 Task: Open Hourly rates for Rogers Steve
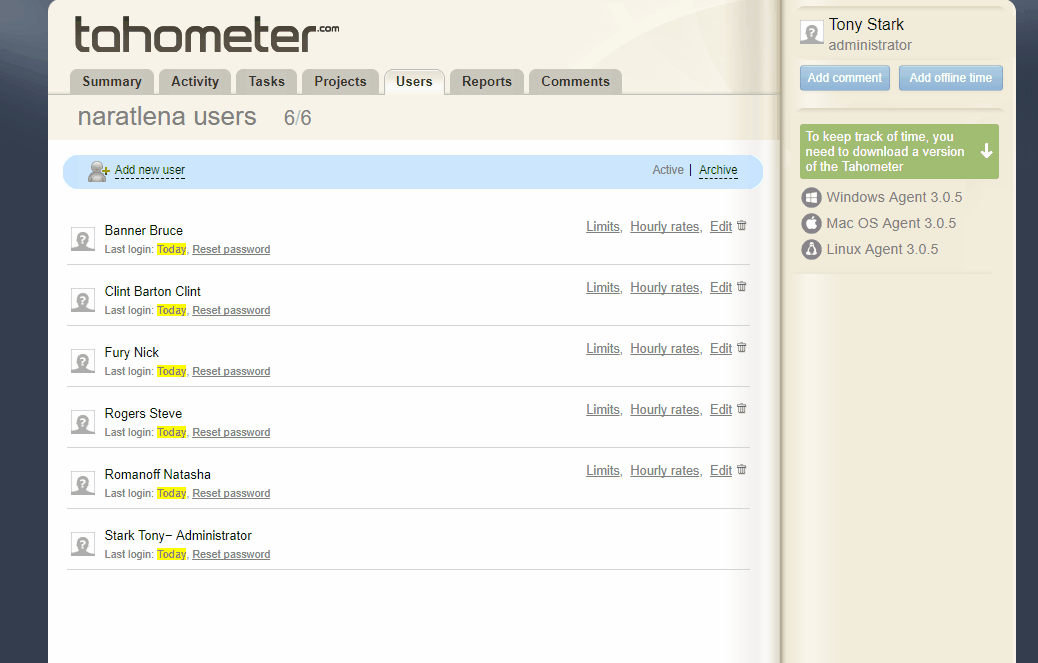pyautogui.click(x=665, y=409)
